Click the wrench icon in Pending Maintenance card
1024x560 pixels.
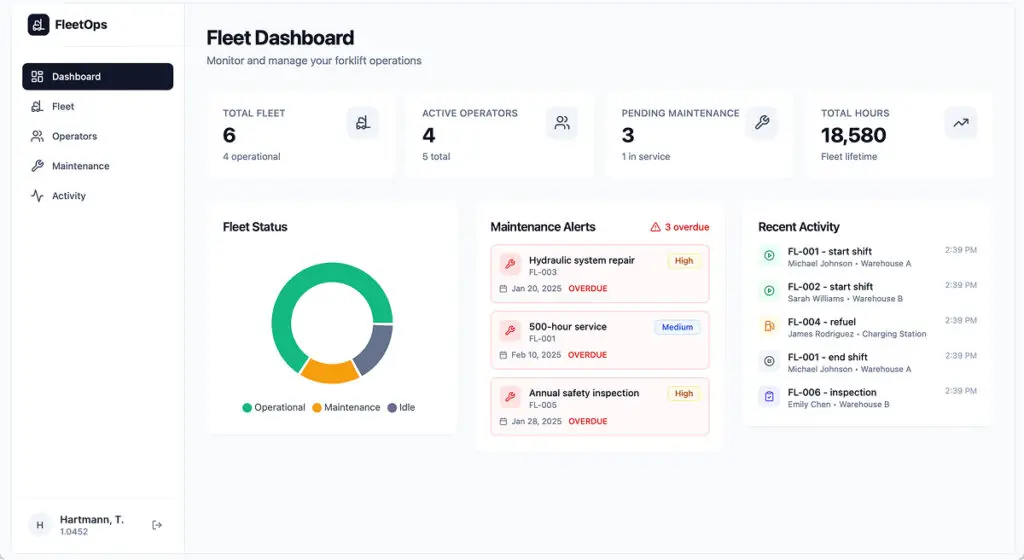[x=761, y=123]
